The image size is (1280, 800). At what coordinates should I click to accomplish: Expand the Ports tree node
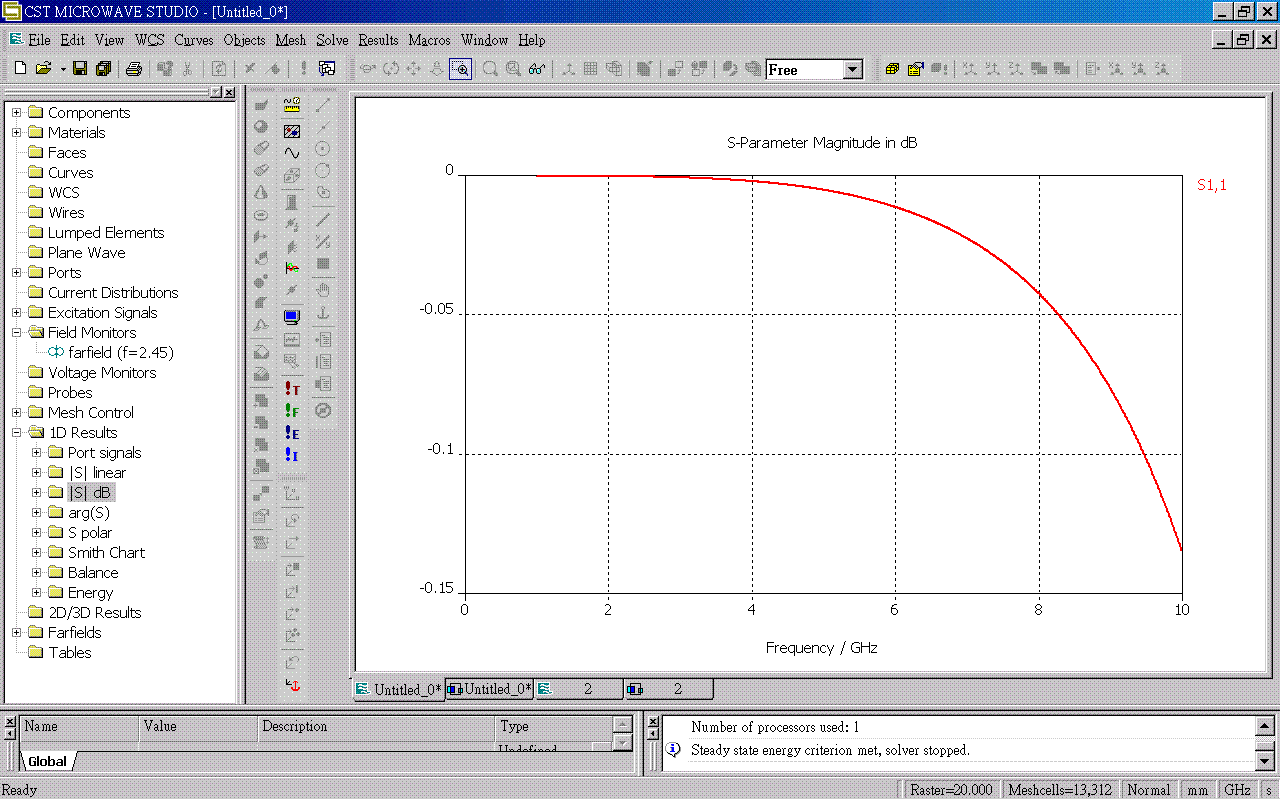coord(16,272)
